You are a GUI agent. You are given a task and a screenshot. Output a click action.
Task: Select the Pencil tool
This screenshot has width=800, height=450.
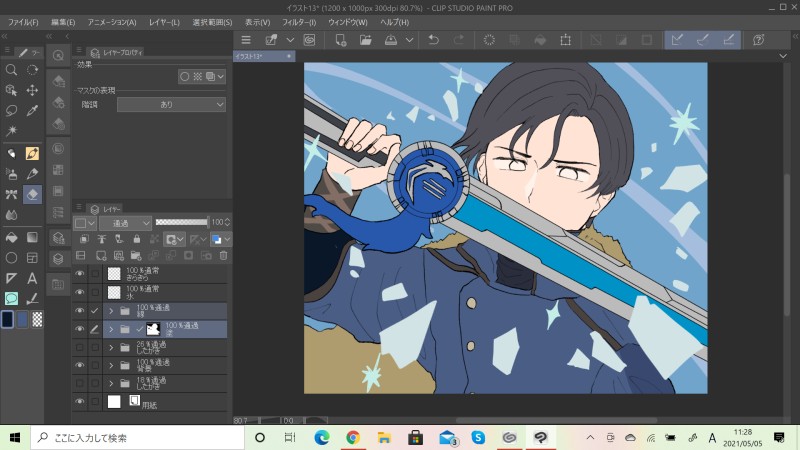[x=32, y=174]
